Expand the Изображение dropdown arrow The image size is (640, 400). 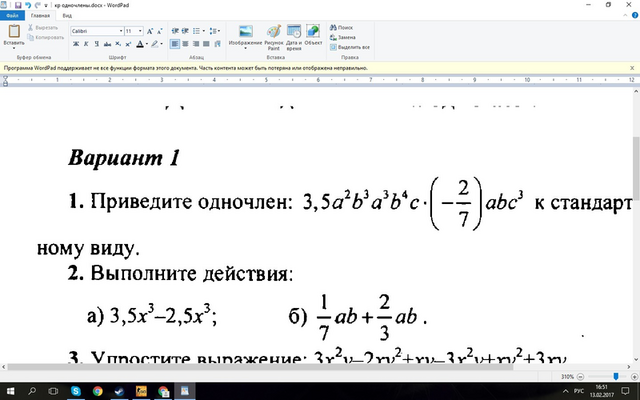[245, 48]
